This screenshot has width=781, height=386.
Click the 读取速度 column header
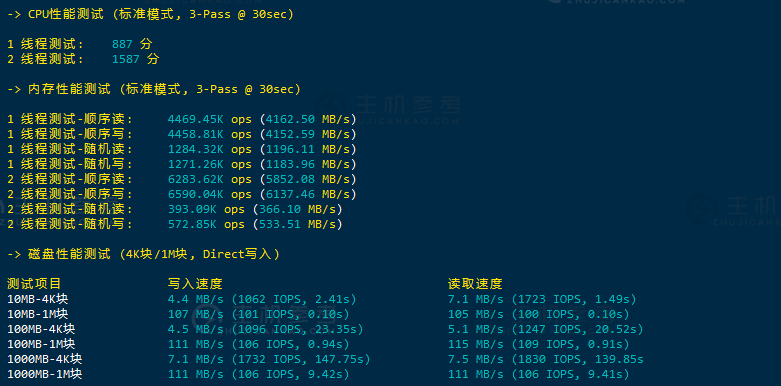tap(475, 284)
